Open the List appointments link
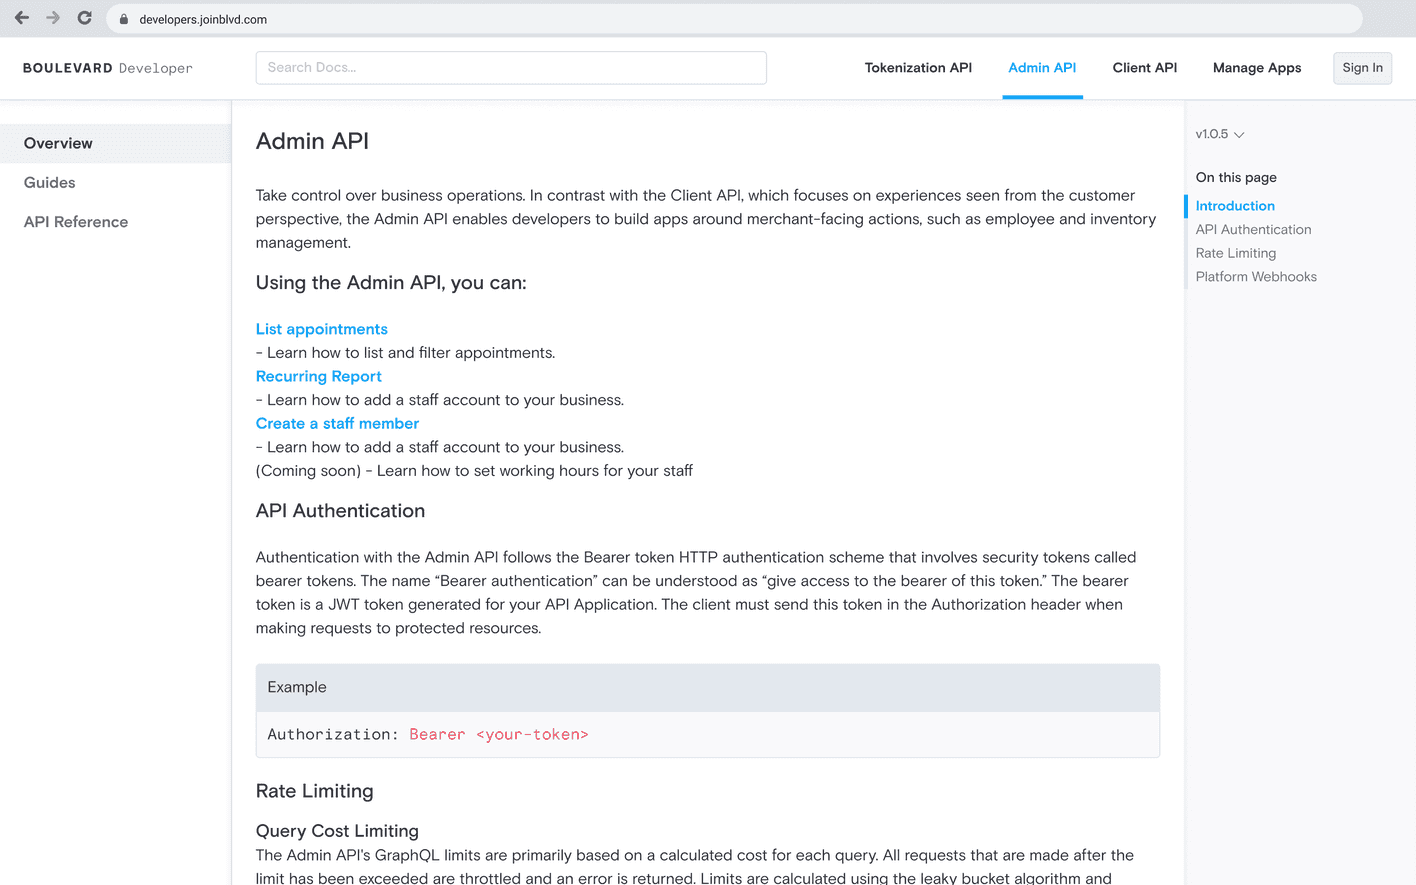Viewport: 1416px width, 885px height. coord(321,329)
